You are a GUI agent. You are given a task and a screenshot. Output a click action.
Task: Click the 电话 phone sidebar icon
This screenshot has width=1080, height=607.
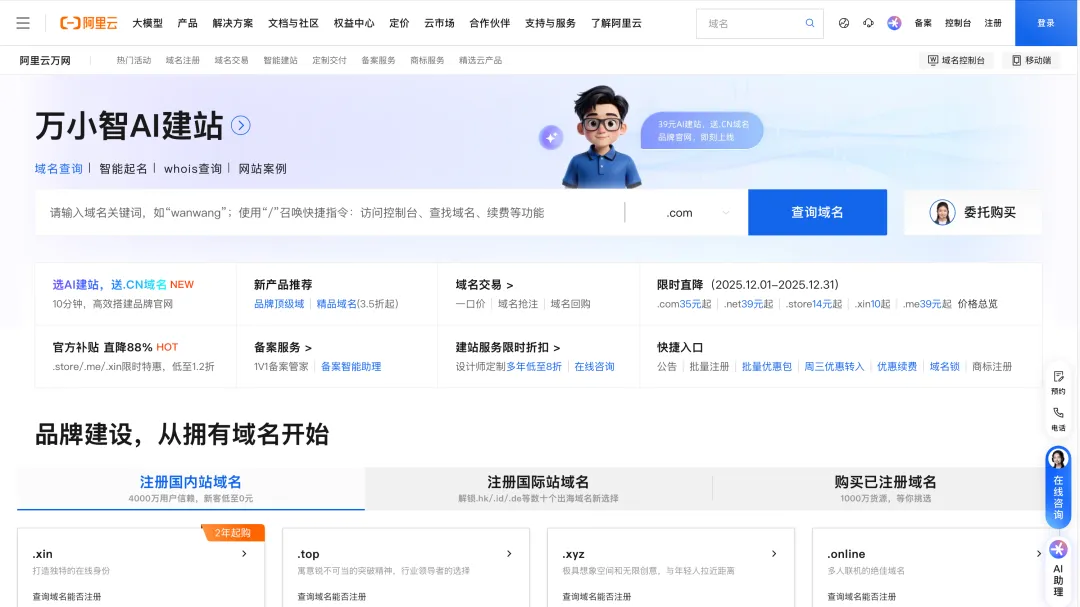[1059, 419]
